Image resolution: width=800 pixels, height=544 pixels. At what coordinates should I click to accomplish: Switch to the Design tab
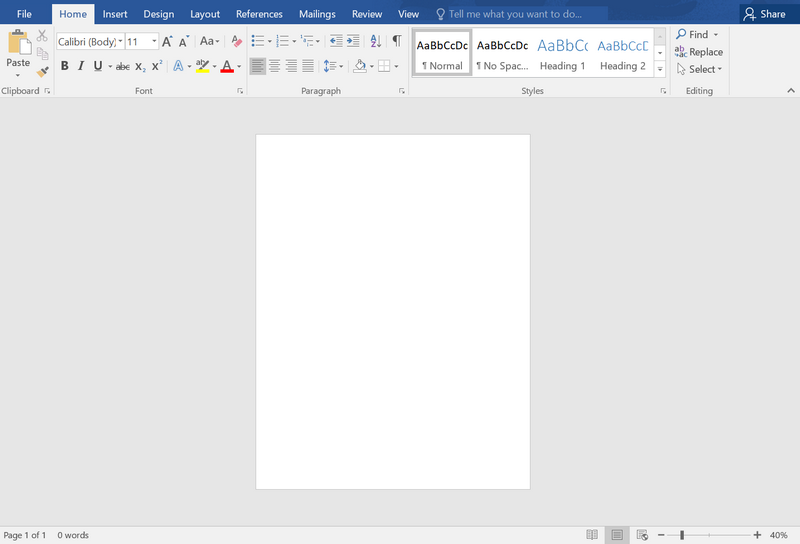pyautogui.click(x=159, y=14)
